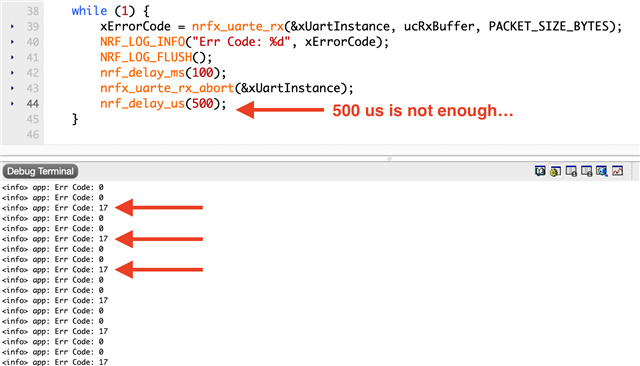This screenshot has height=366, width=640.
Task: Click the toolbar grip beside the graph icon
Action: 632,171
